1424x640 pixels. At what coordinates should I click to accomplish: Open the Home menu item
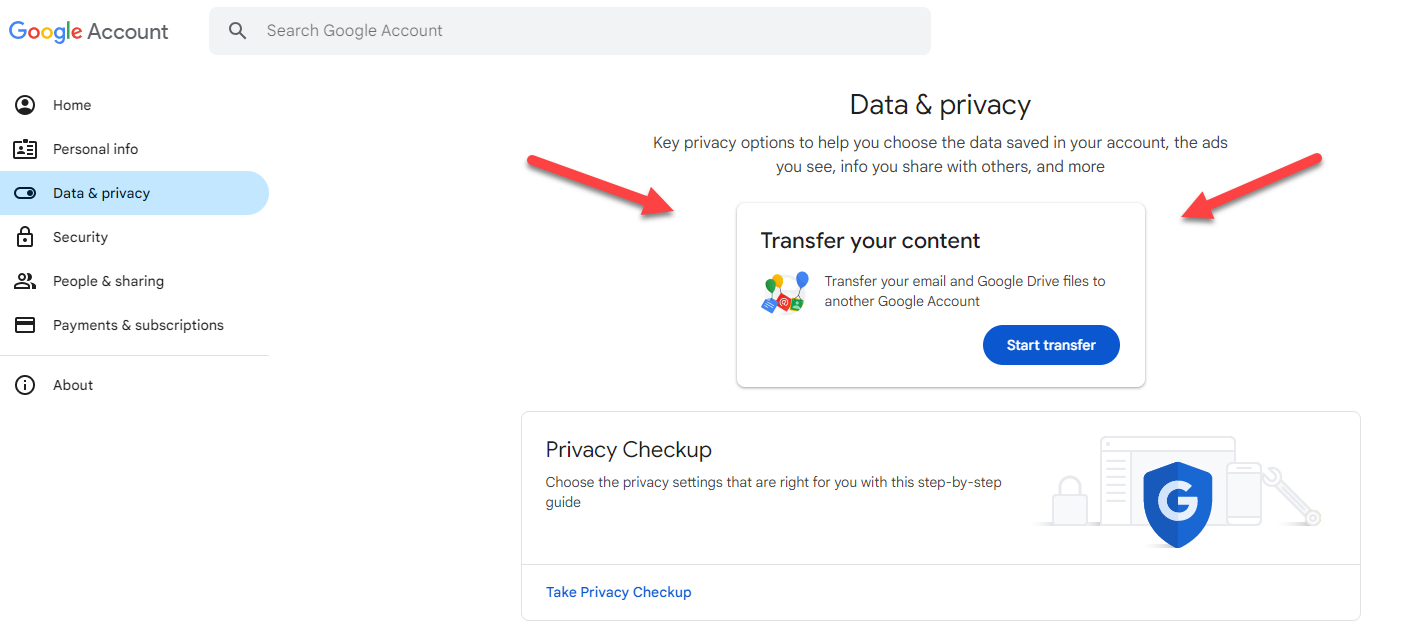tap(72, 105)
